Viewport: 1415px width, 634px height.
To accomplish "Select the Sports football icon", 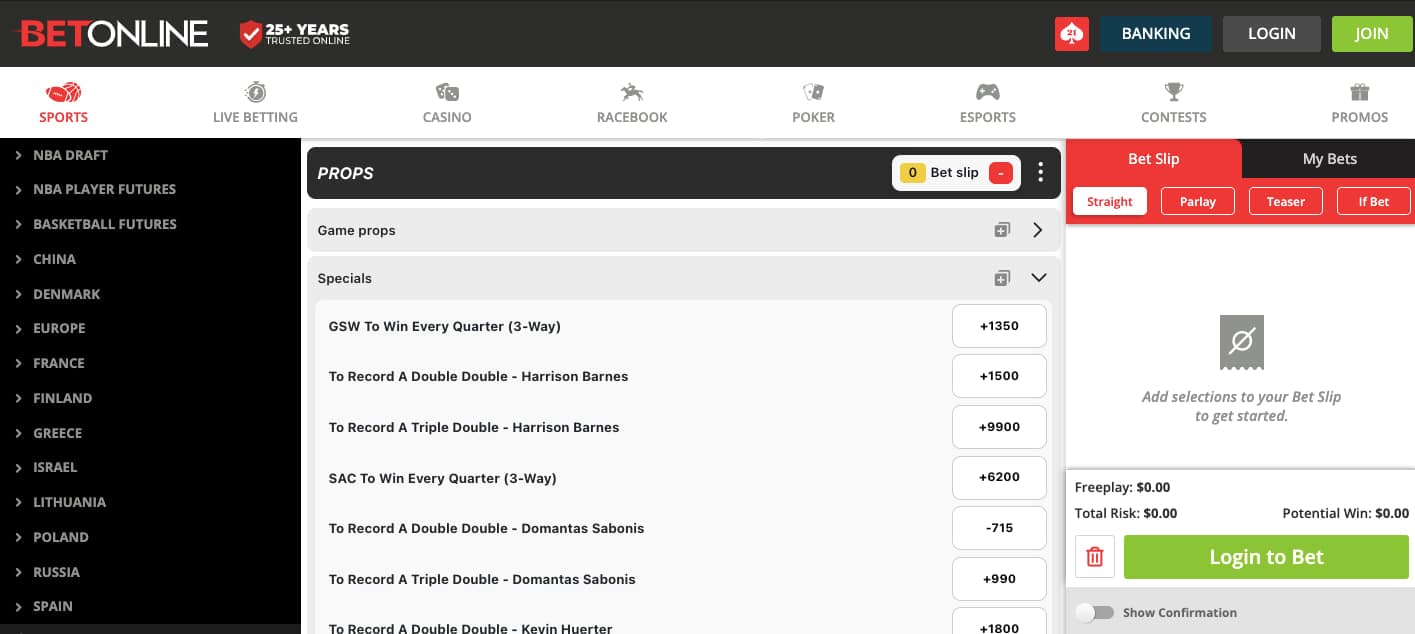I will (63, 93).
